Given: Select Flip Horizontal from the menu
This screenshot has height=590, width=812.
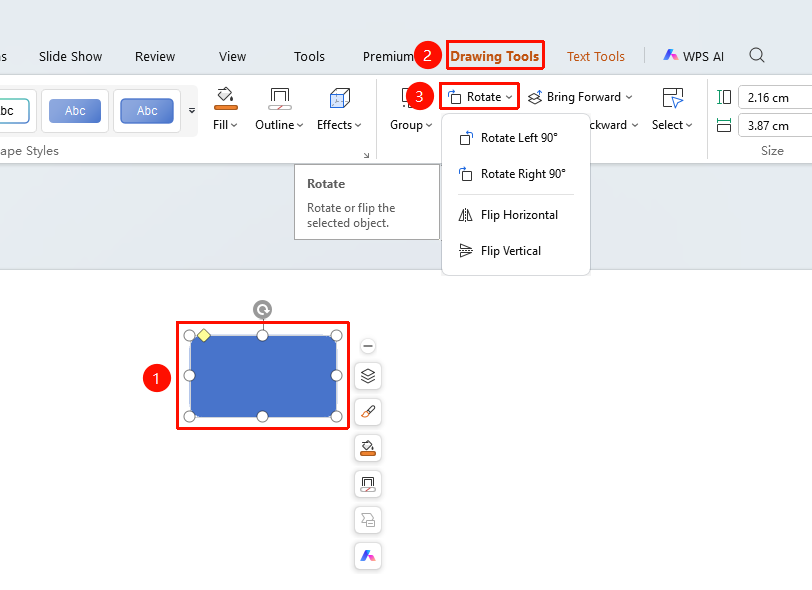Looking at the screenshot, I should pos(516,215).
